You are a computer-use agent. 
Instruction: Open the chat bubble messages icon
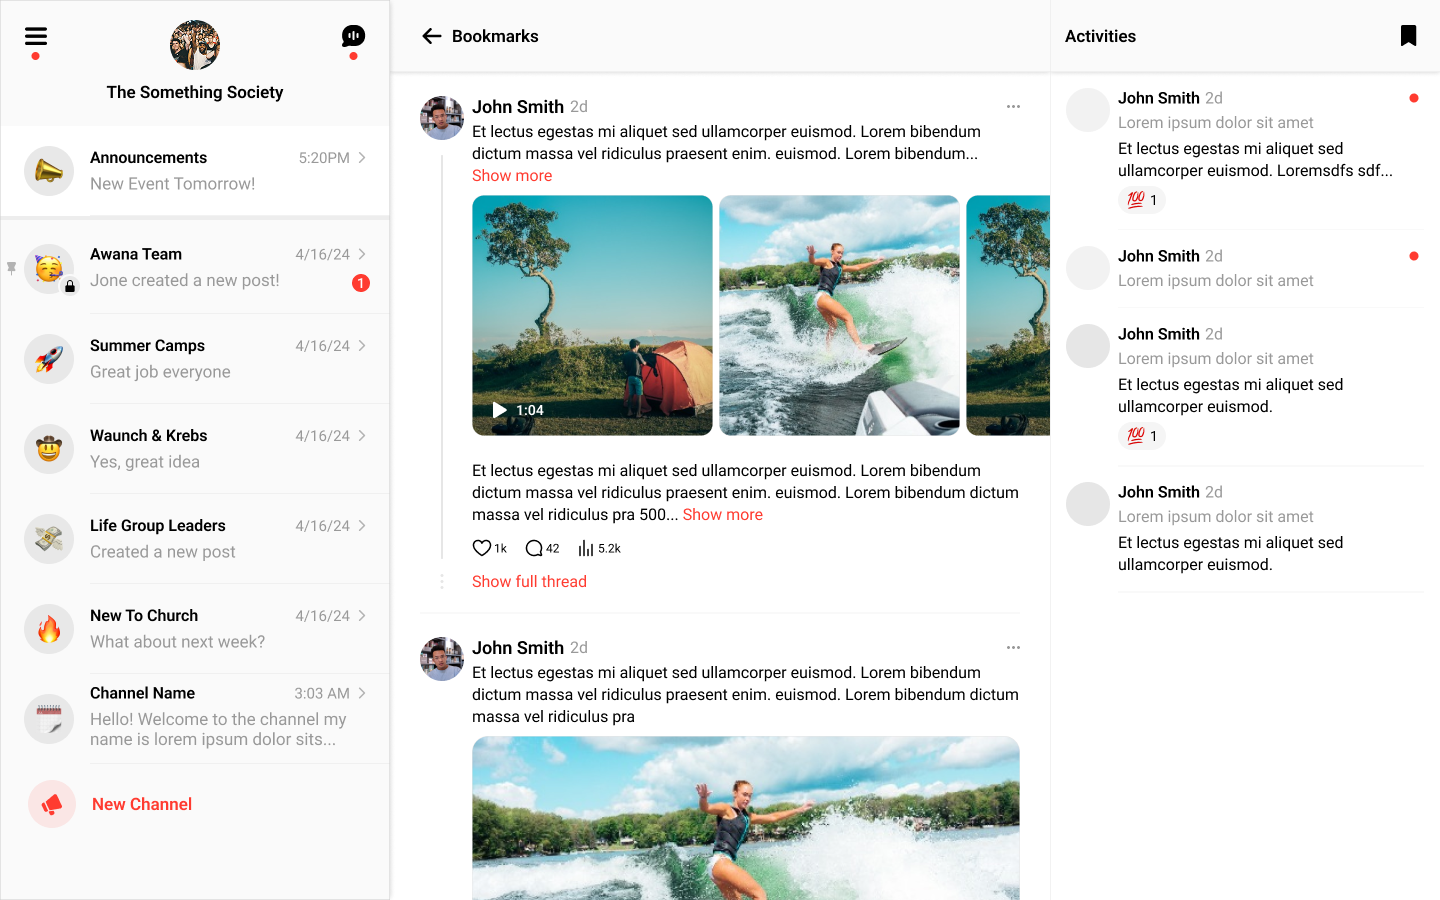click(x=353, y=37)
